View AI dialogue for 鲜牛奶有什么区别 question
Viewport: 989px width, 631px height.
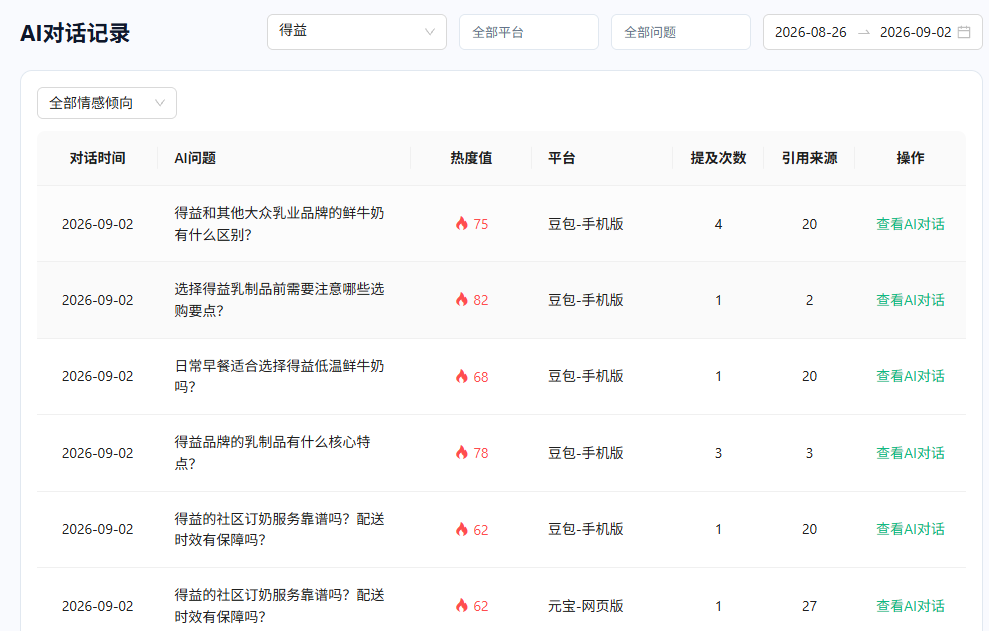click(x=910, y=224)
